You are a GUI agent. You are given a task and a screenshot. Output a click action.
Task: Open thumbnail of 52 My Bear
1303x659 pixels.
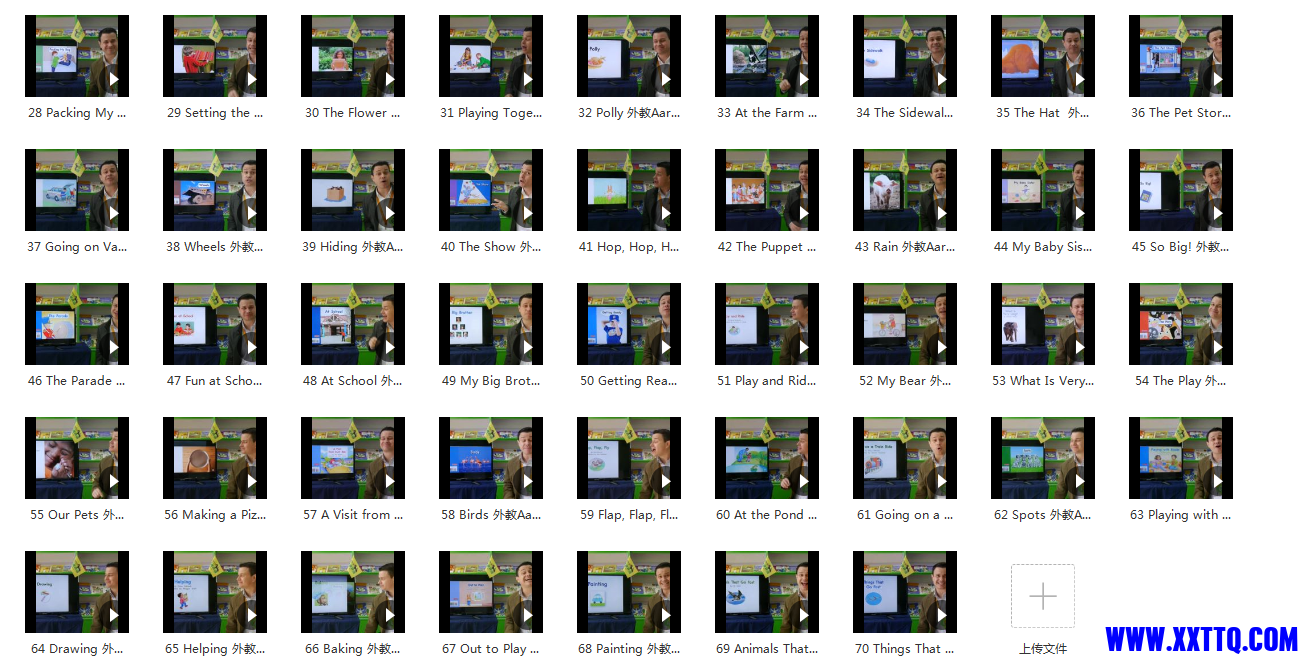pyautogui.click(x=905, y=324)
